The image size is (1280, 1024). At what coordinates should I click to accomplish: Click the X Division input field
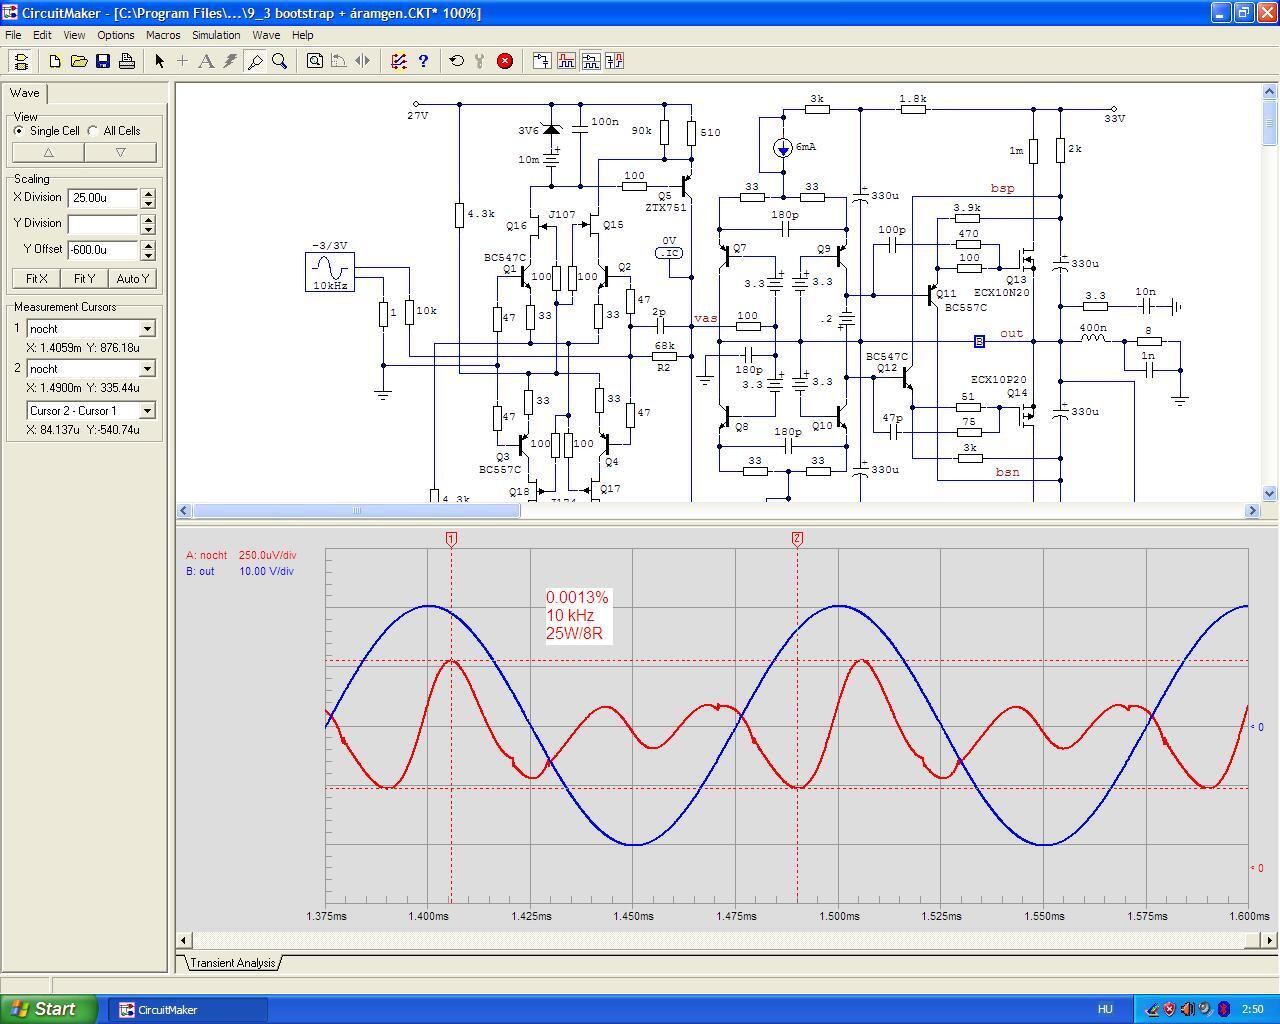click(x=102, y=198)
